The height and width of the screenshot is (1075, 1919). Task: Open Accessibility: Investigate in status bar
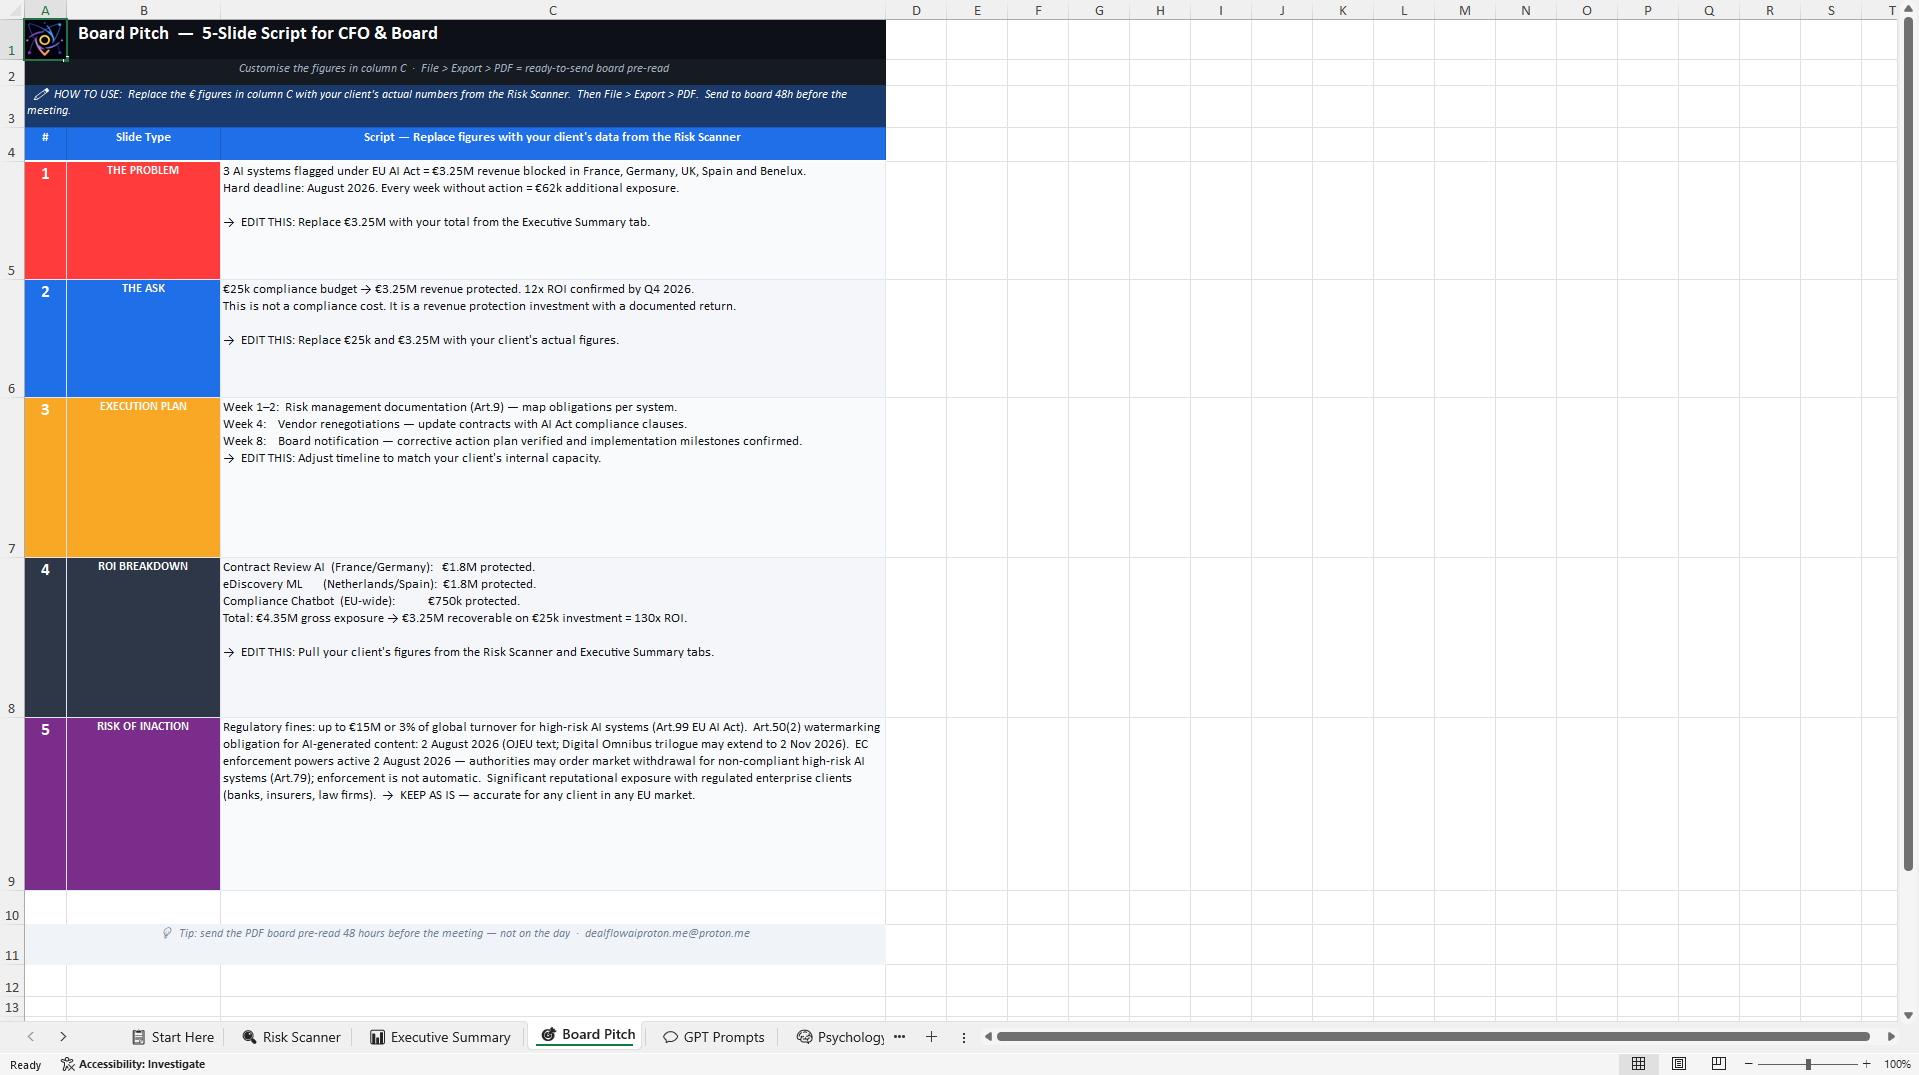(x=133, y=1064)
